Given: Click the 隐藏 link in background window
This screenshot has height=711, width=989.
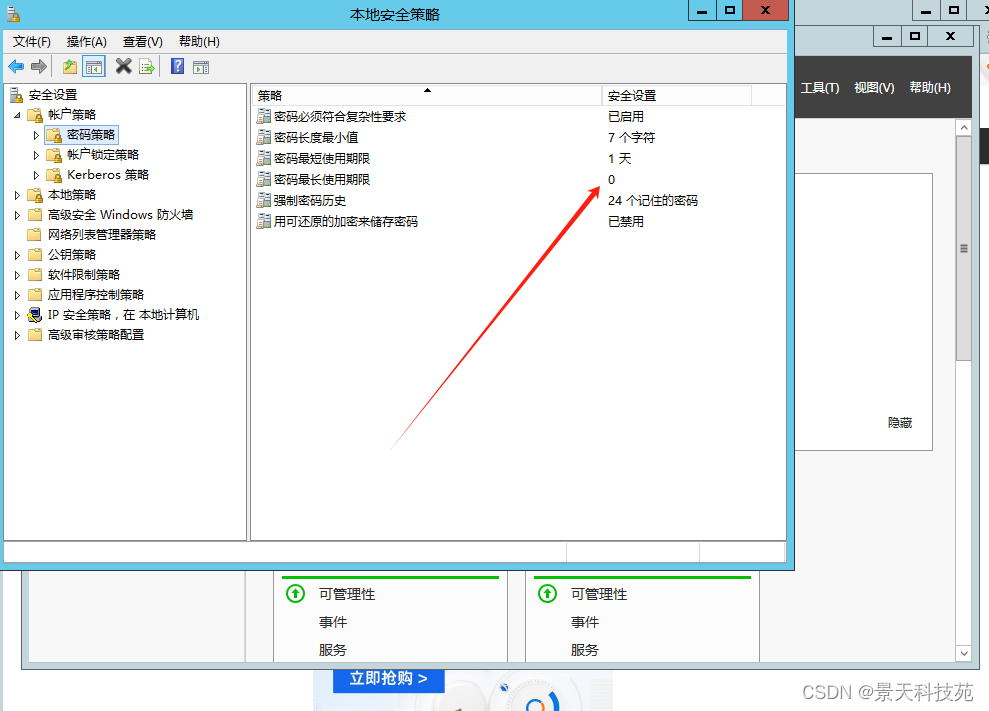Looking at the screenshot, I should click(x=900, y=423).
